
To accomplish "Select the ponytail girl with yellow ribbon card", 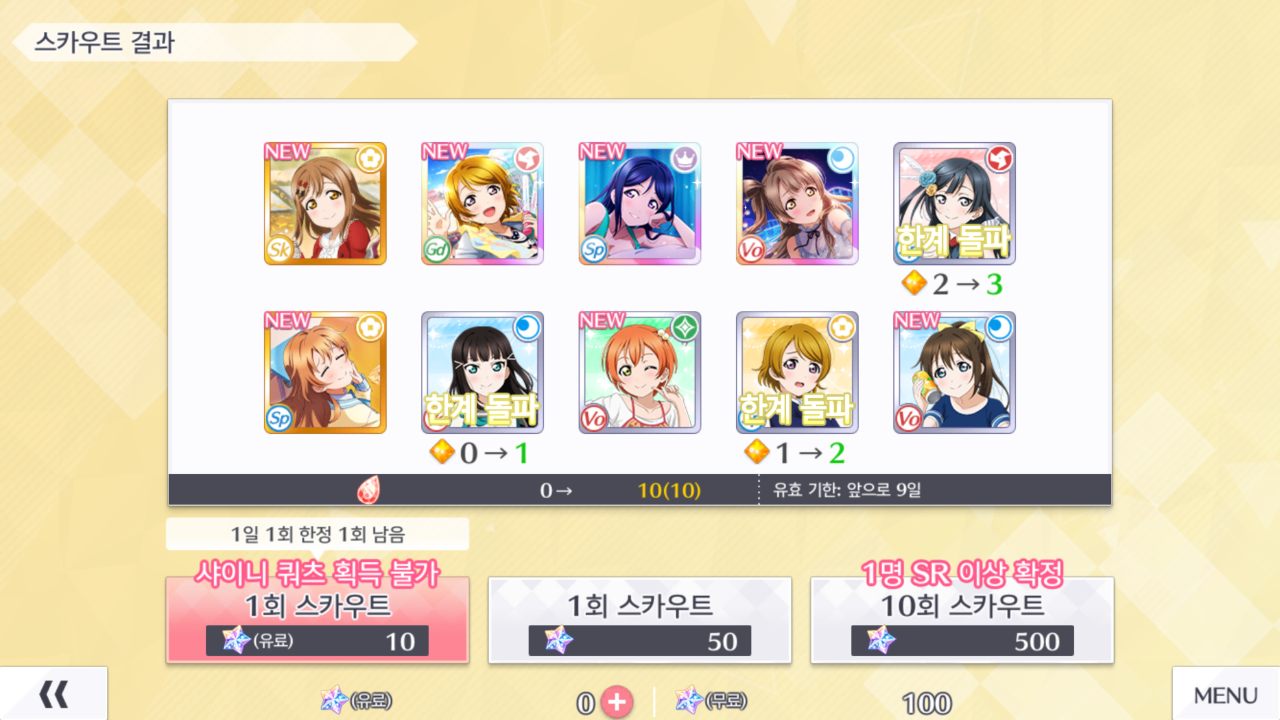I will pyautogui.click(x=954, y=372).
